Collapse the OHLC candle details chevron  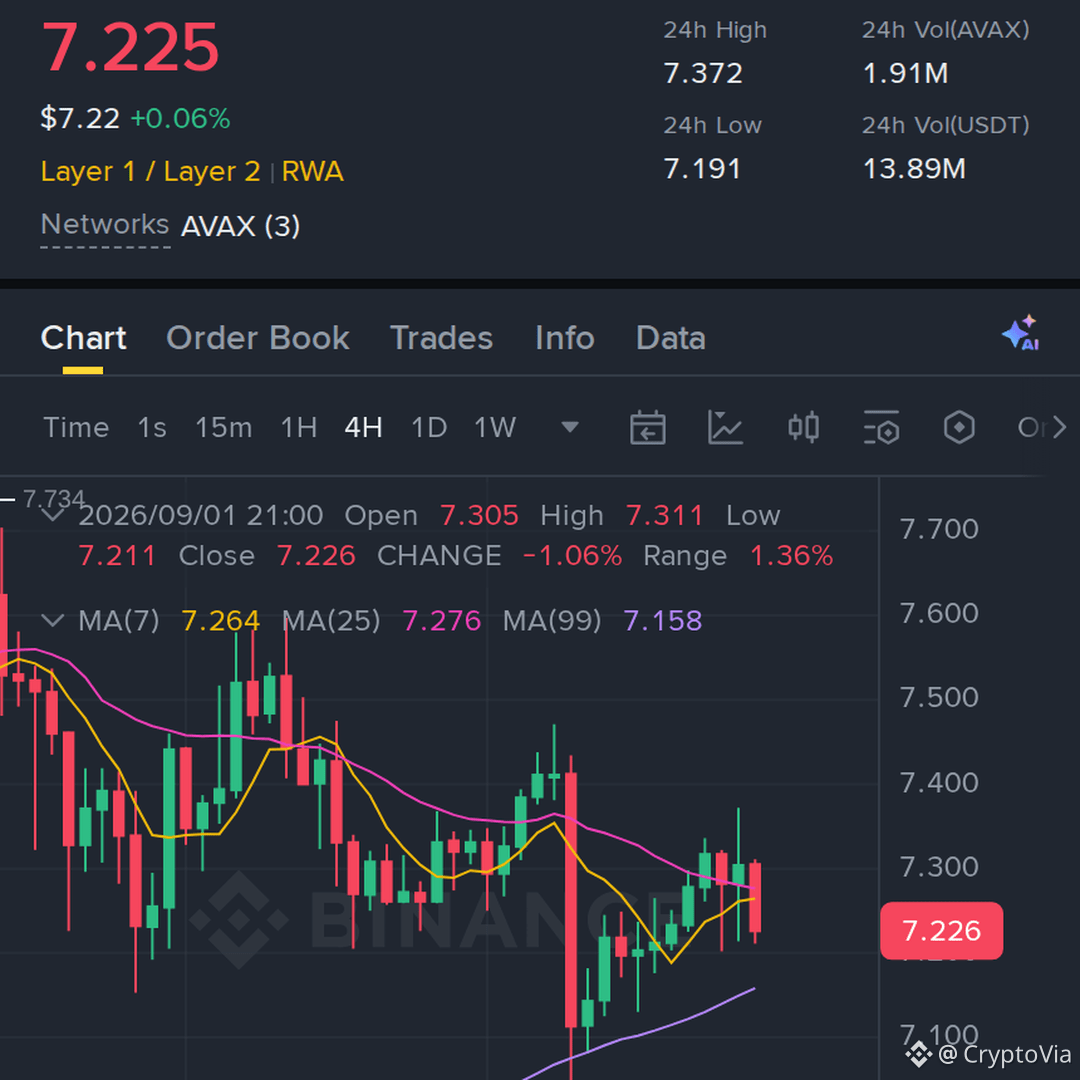pyautogui.click(x=53, y=515)
